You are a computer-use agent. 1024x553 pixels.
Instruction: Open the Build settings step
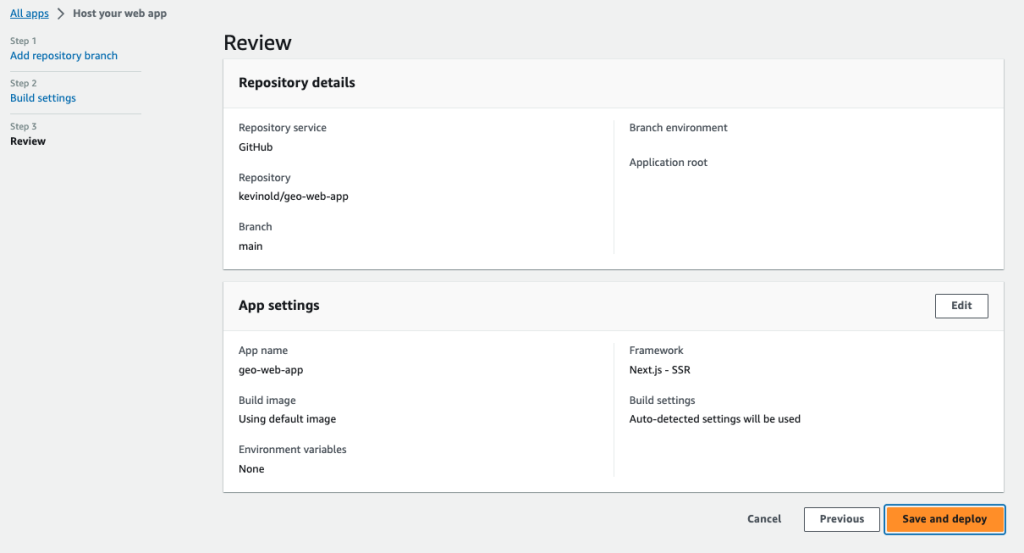click(43, 98)
